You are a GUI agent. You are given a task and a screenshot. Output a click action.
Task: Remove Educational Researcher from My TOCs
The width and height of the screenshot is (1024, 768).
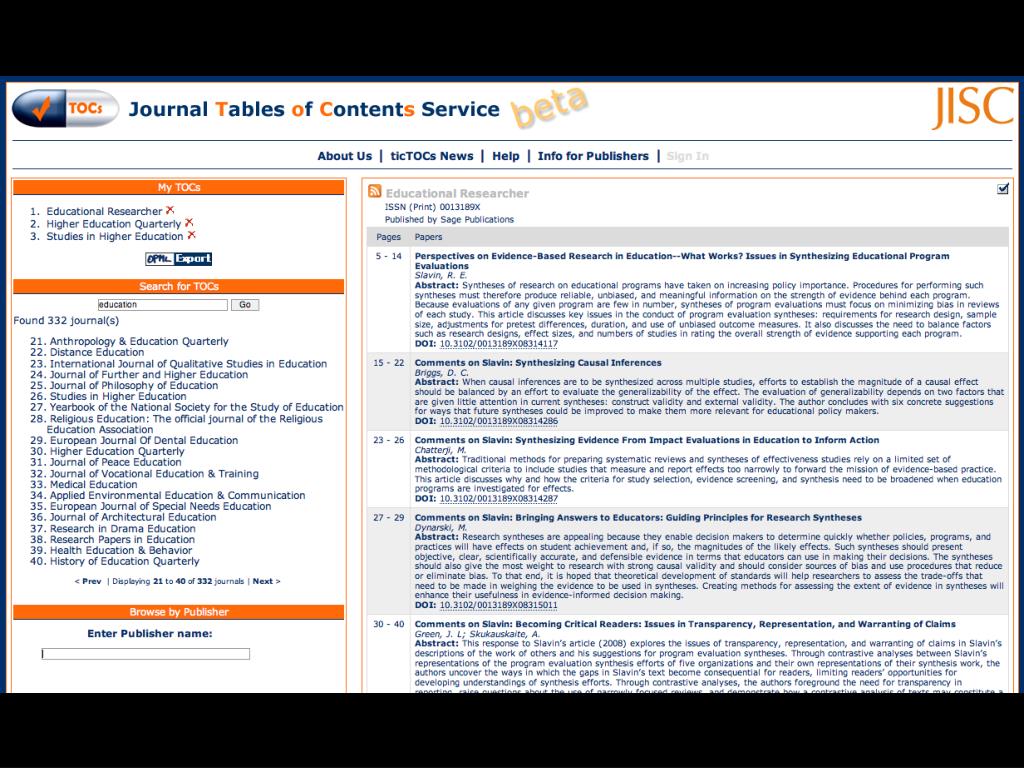pyautogui.click(x=170, y=210)
